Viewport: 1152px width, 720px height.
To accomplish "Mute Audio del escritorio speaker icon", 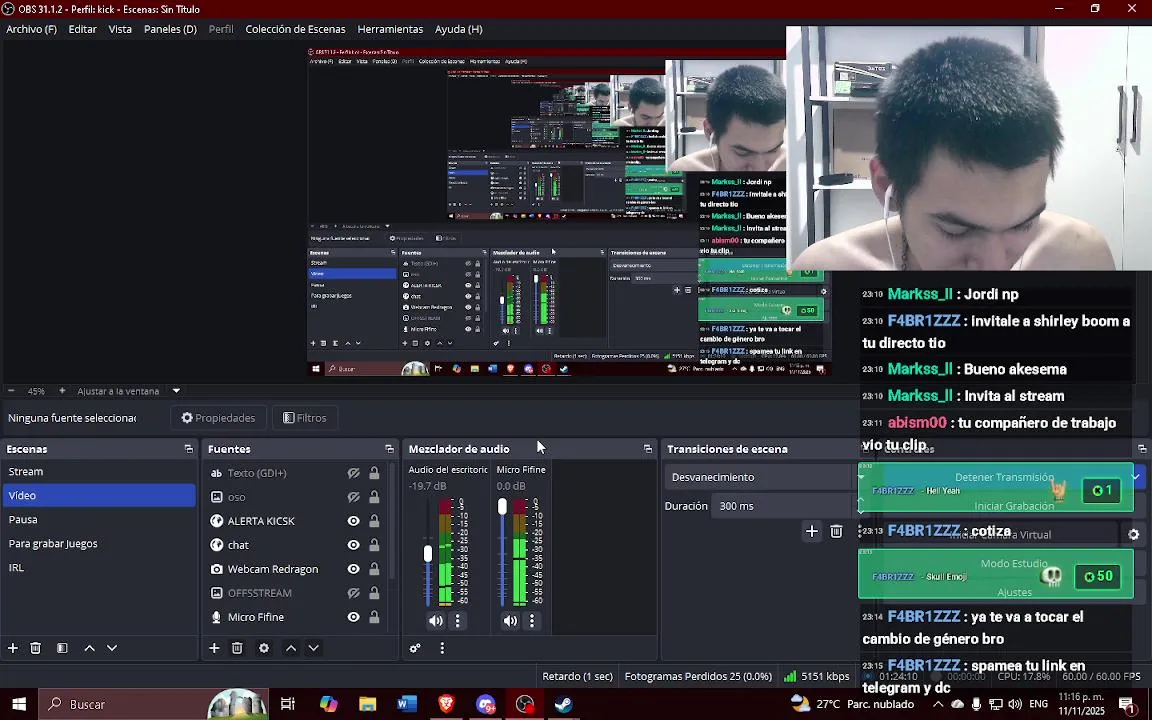I will [x=436, y=621].
